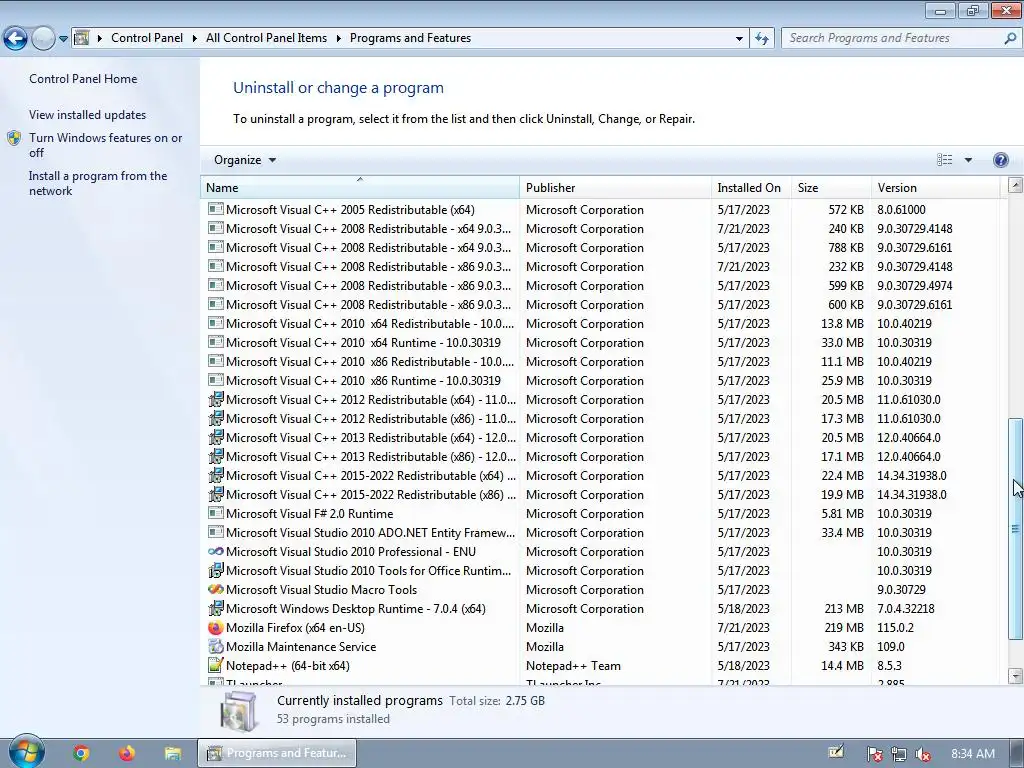
Task: Click the vertical scrollbar thumb
Action: click(x=1015, y=529)
